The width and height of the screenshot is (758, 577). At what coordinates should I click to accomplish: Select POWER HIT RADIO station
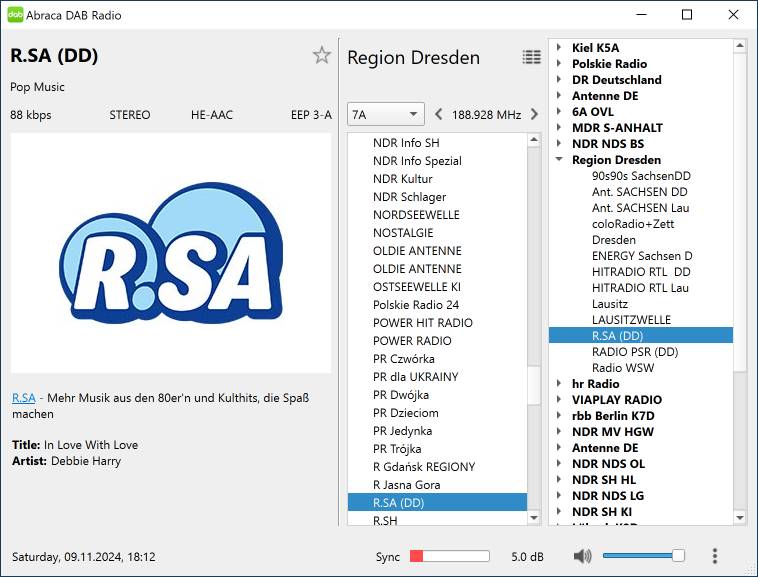click(422, 323)
